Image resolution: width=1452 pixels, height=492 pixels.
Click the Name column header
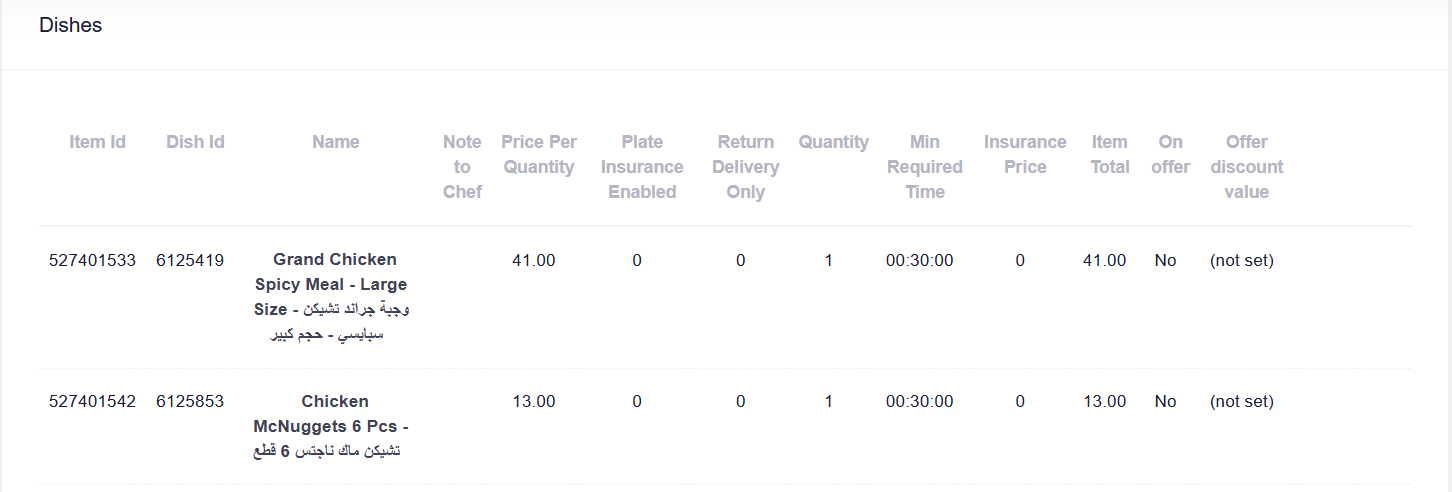[335, 142]
